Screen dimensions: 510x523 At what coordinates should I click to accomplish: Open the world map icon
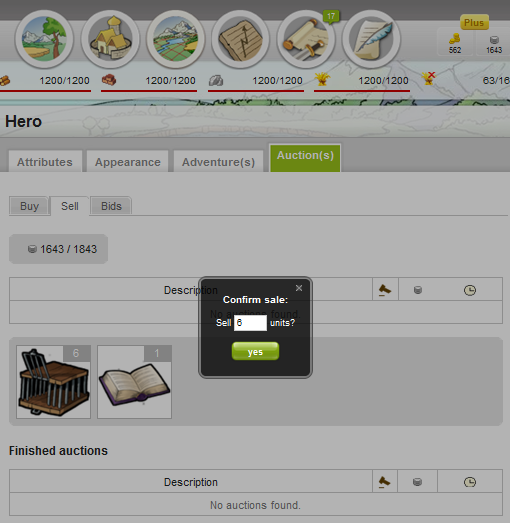point(175,39)
